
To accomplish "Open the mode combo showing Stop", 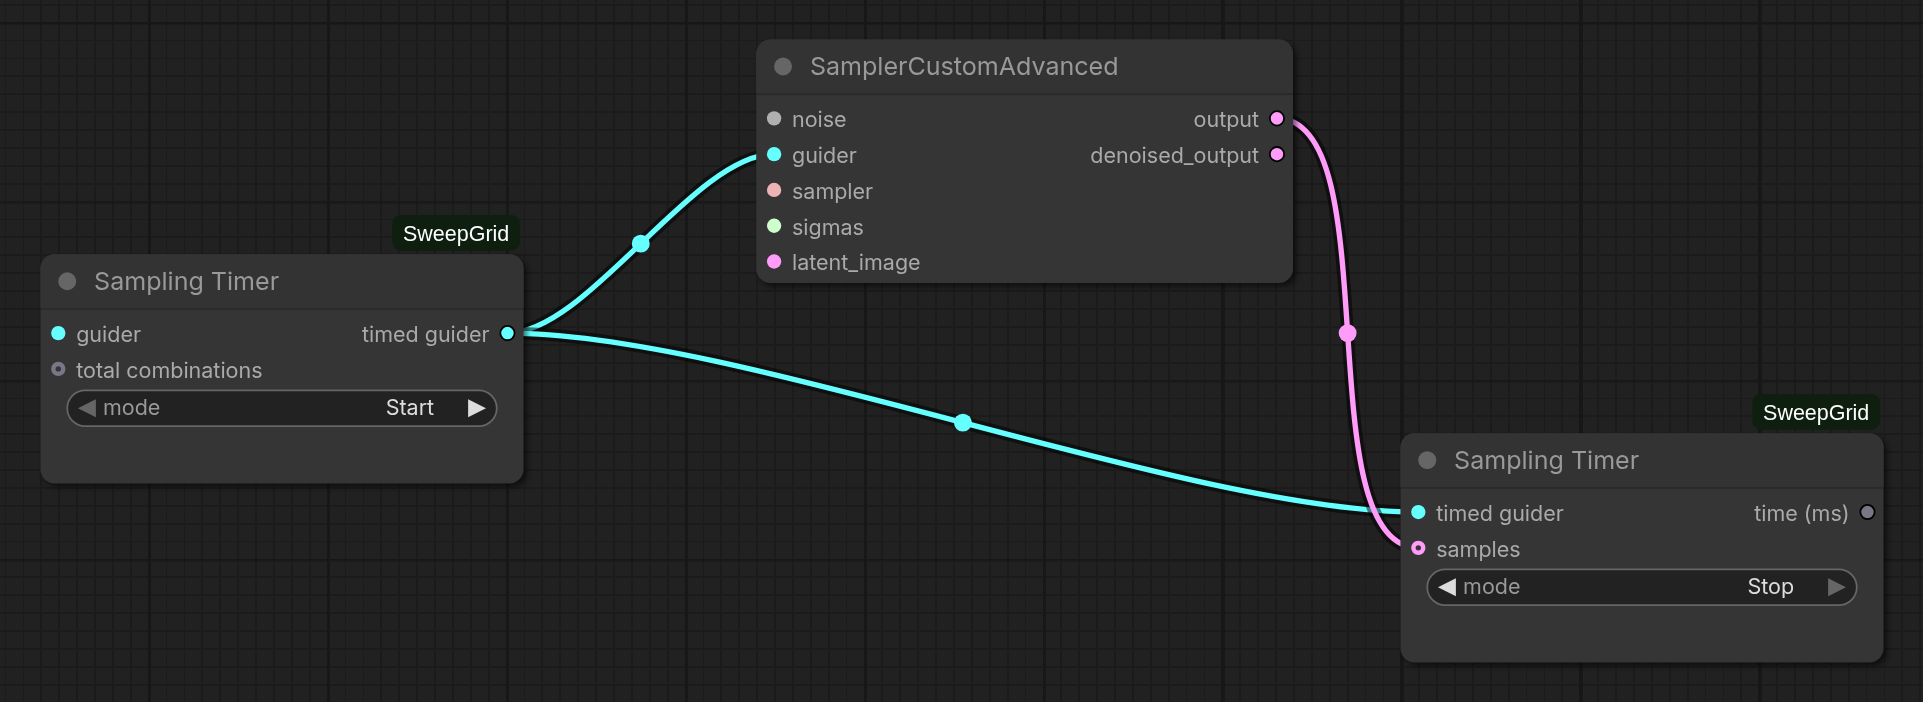I will click(1642, 587).
